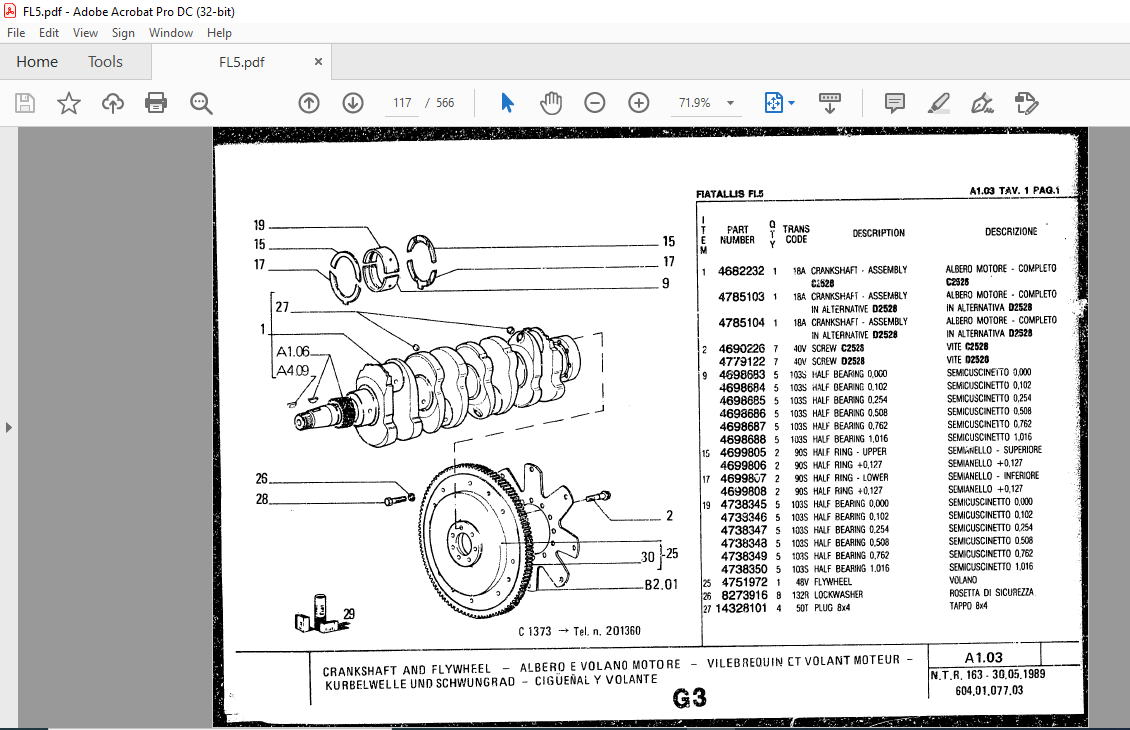Click the zoom percentage field 71.9%
Image resolution: width=1130 pixels, height=730 pixels.
(x=694, y=103)
